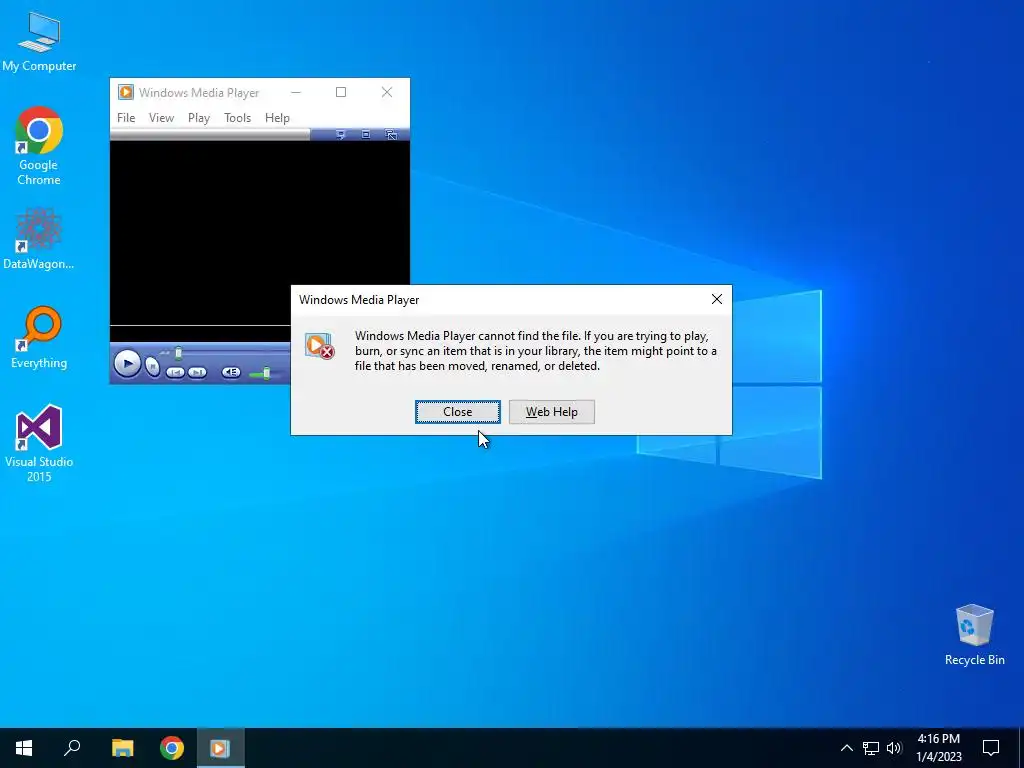Click the volume tray icon
This screenshot has width=1024, height=768.
[x=894, y=748]
